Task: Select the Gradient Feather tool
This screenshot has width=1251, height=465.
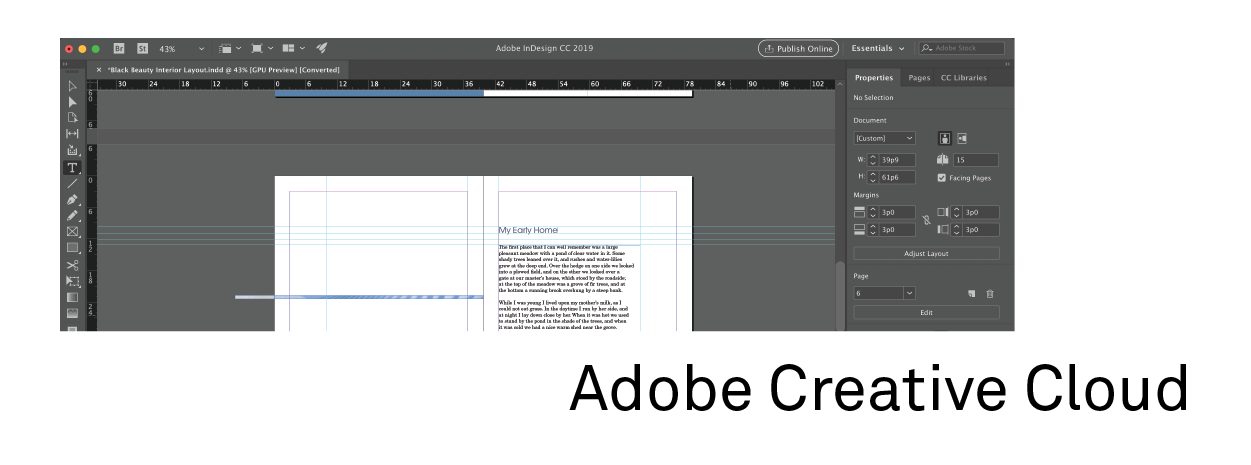Action: pos(72,313)
